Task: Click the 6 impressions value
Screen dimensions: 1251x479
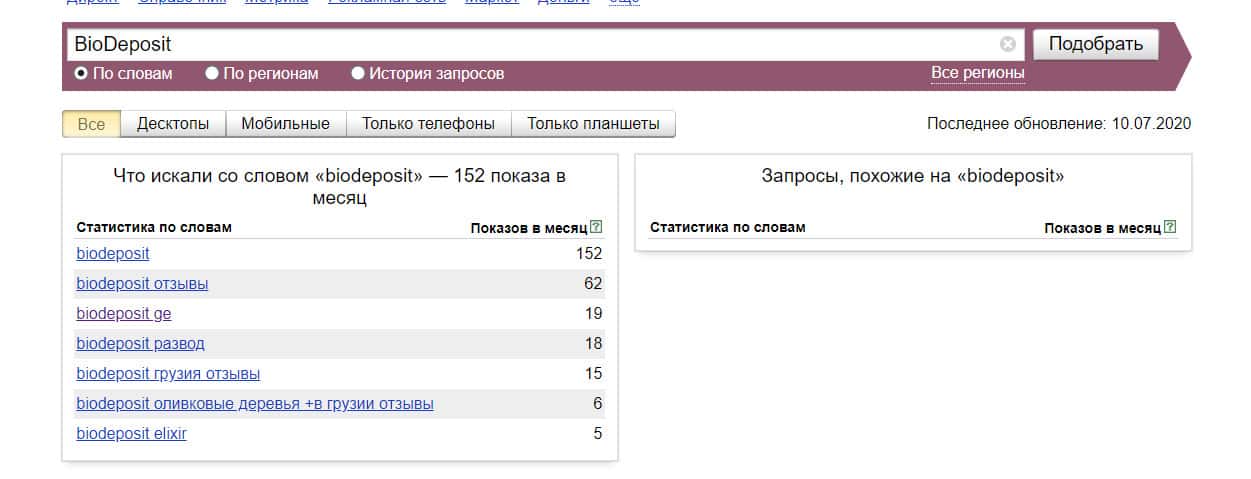Action: (598, 404)
